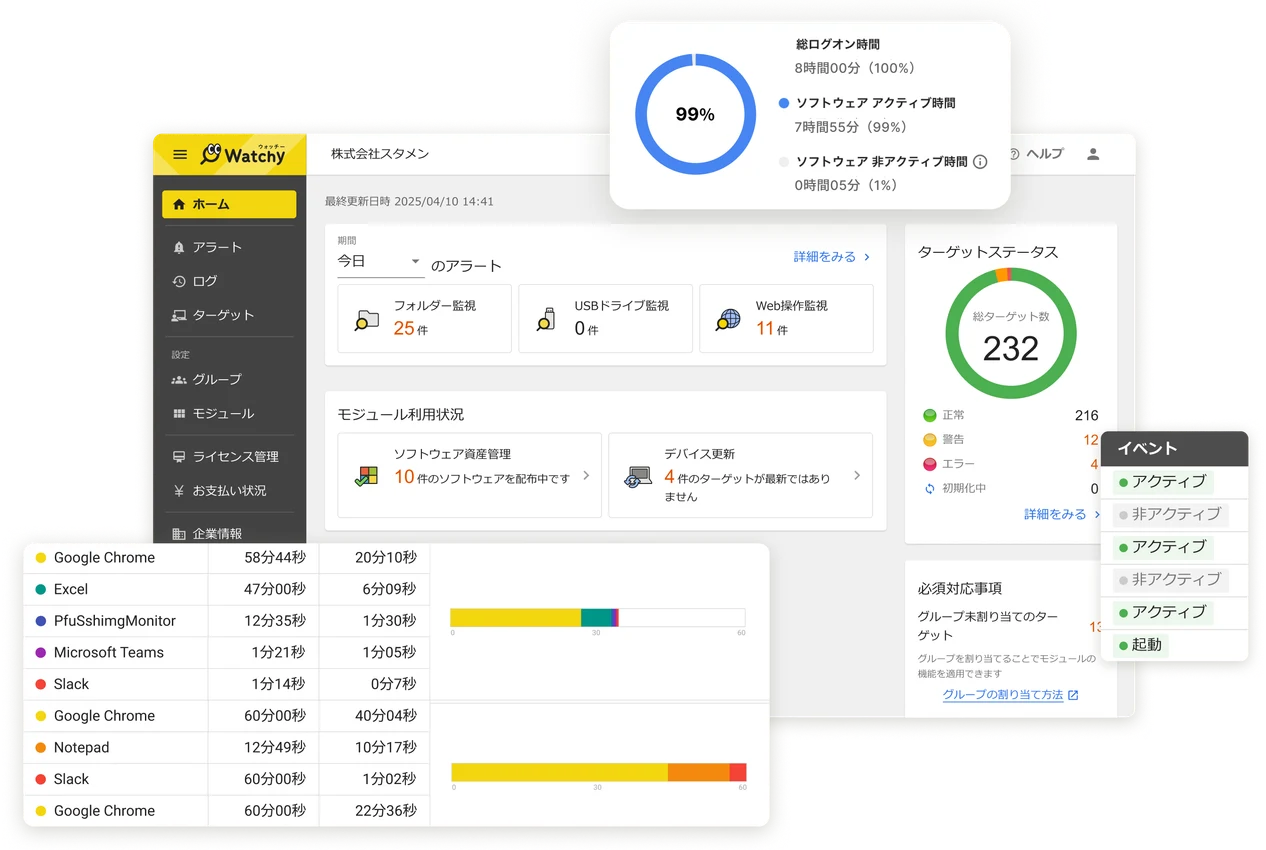Click 詳細をみる link under target status
This screenshot has width=1266, height=850.
[1062, 514]
